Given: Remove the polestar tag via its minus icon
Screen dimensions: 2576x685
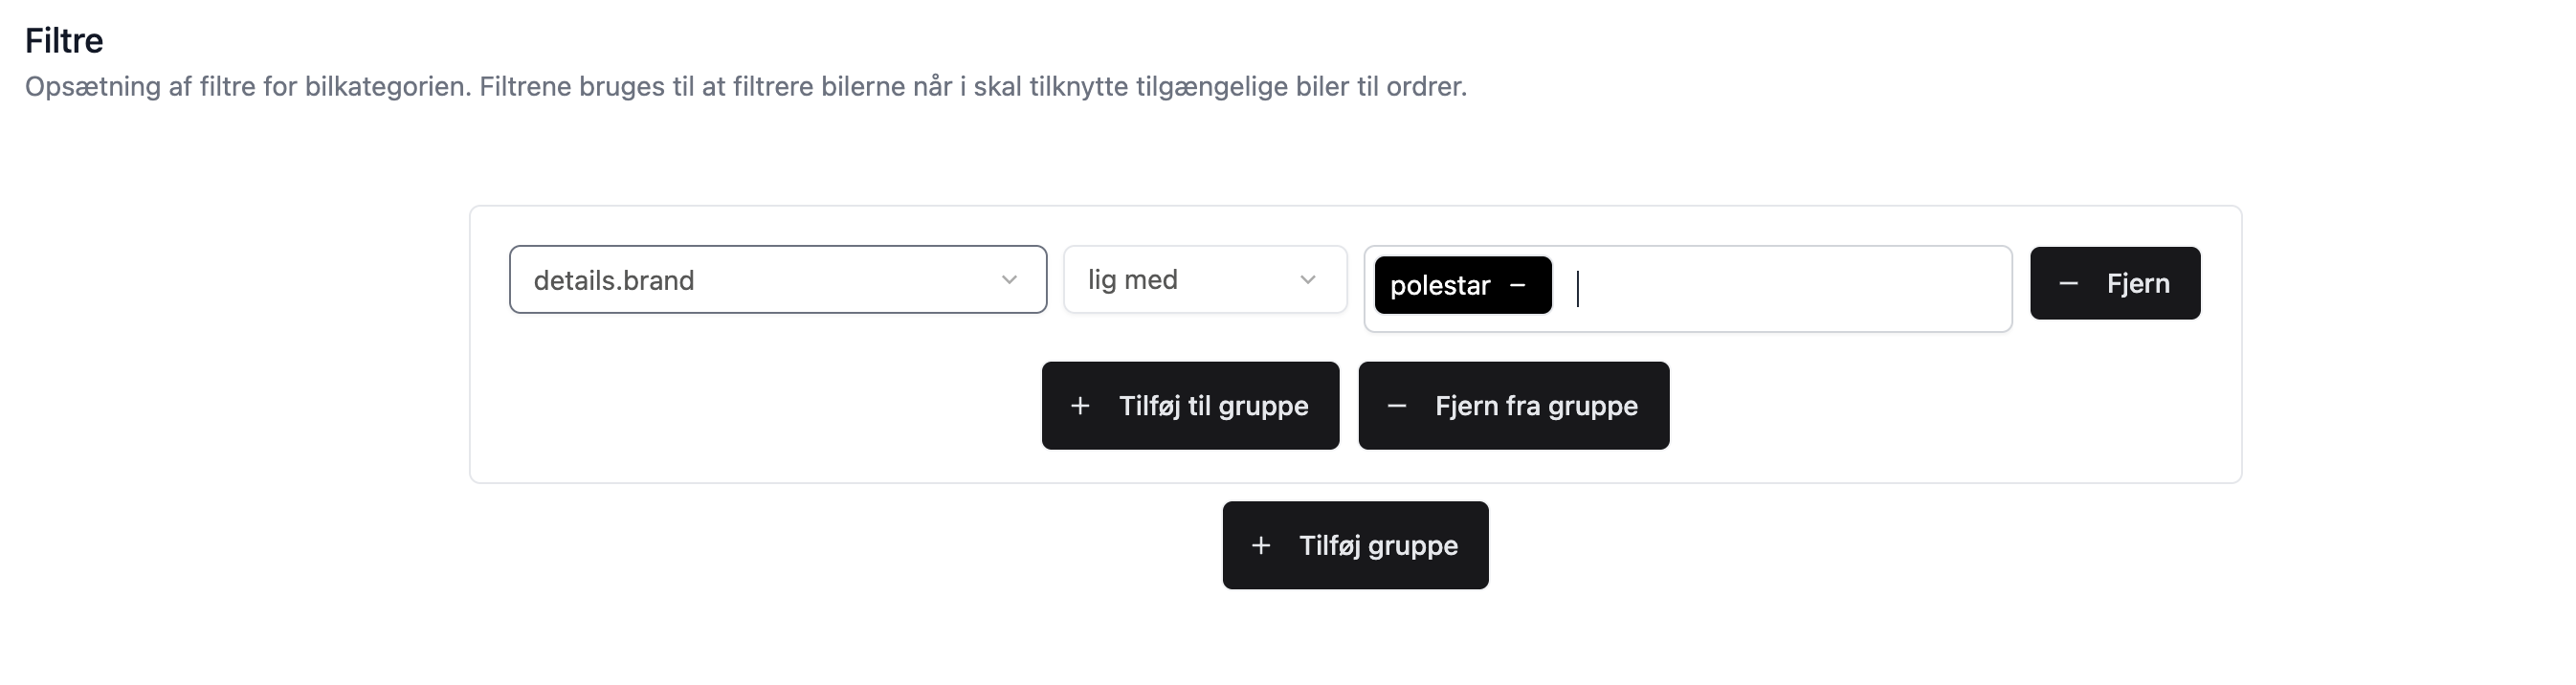Looking at the screenshot, I should (1518, 285).
